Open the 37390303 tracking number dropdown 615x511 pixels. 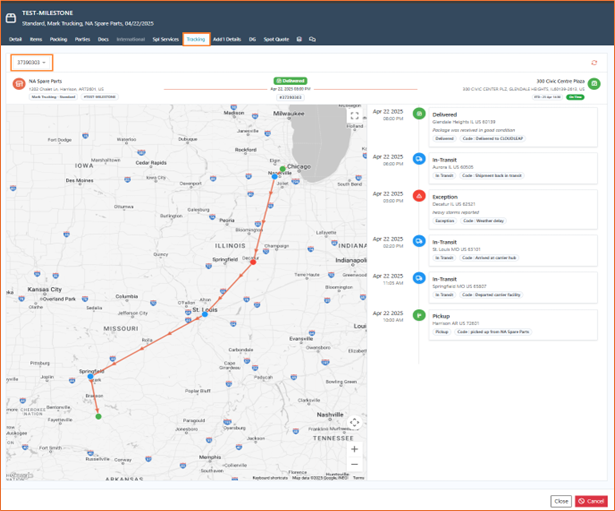(x=31, y=63)
